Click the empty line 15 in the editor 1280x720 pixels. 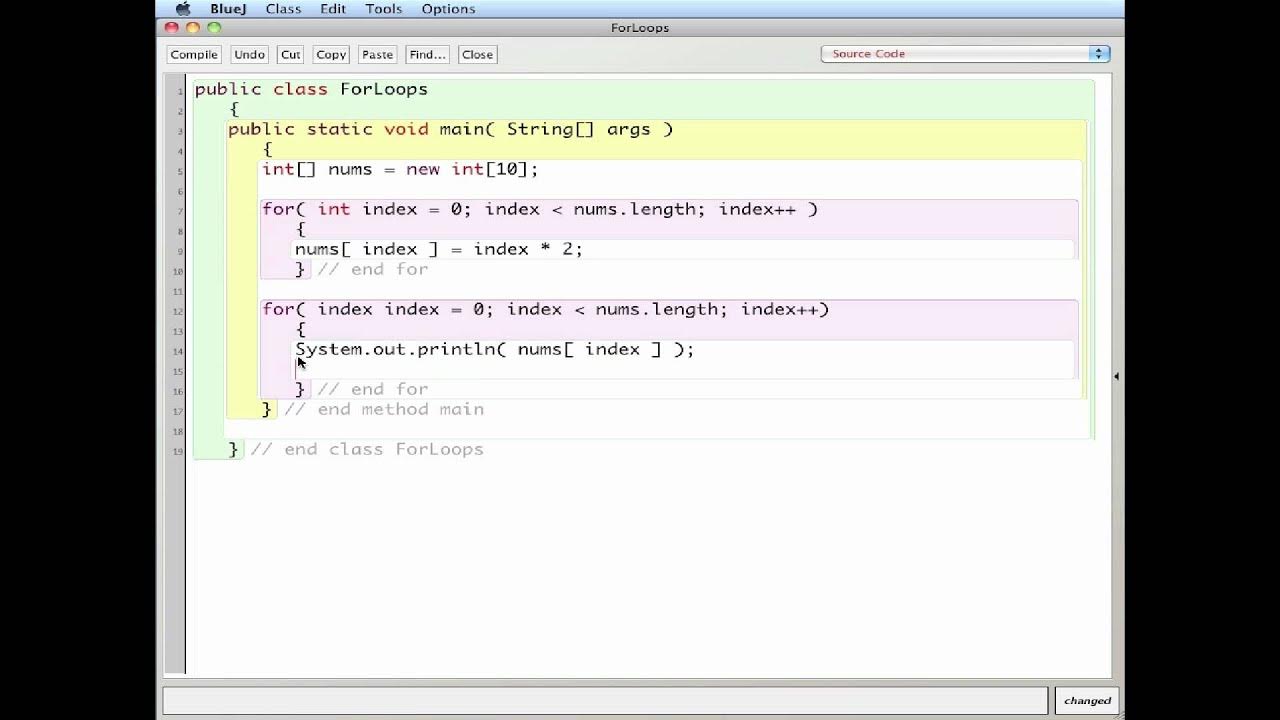coord(685,369)
